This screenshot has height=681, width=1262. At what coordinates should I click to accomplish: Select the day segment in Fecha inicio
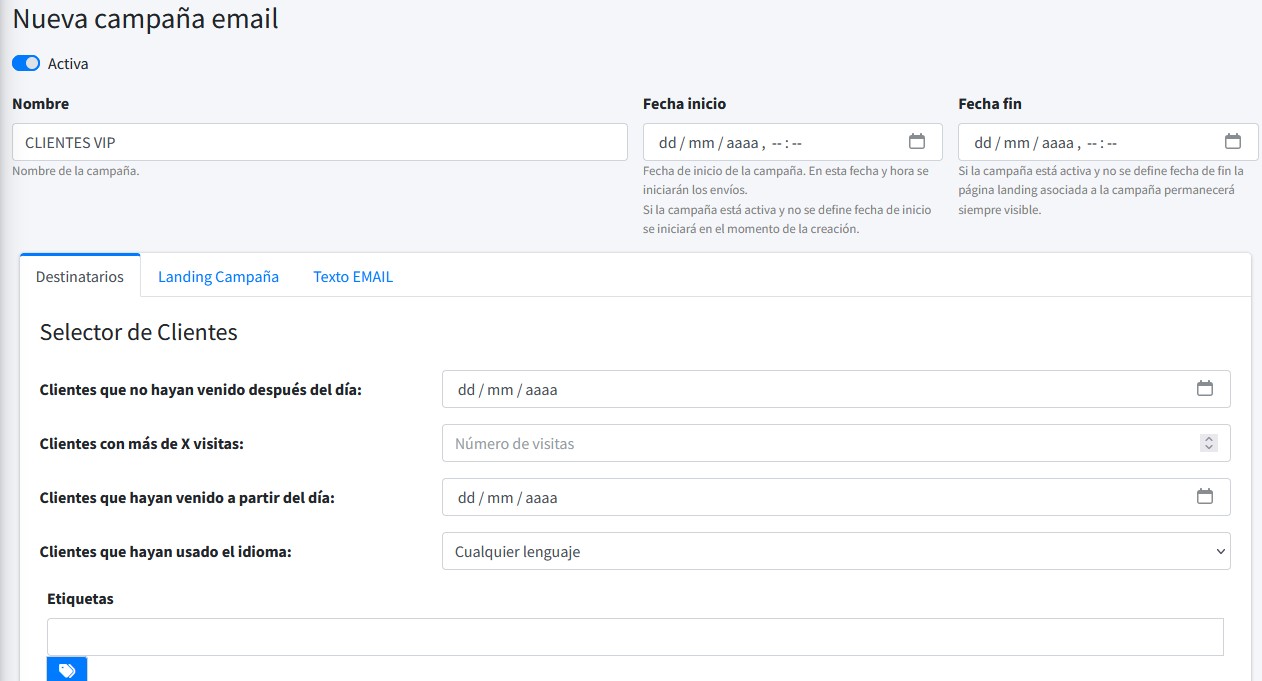(x=667, y=143)
